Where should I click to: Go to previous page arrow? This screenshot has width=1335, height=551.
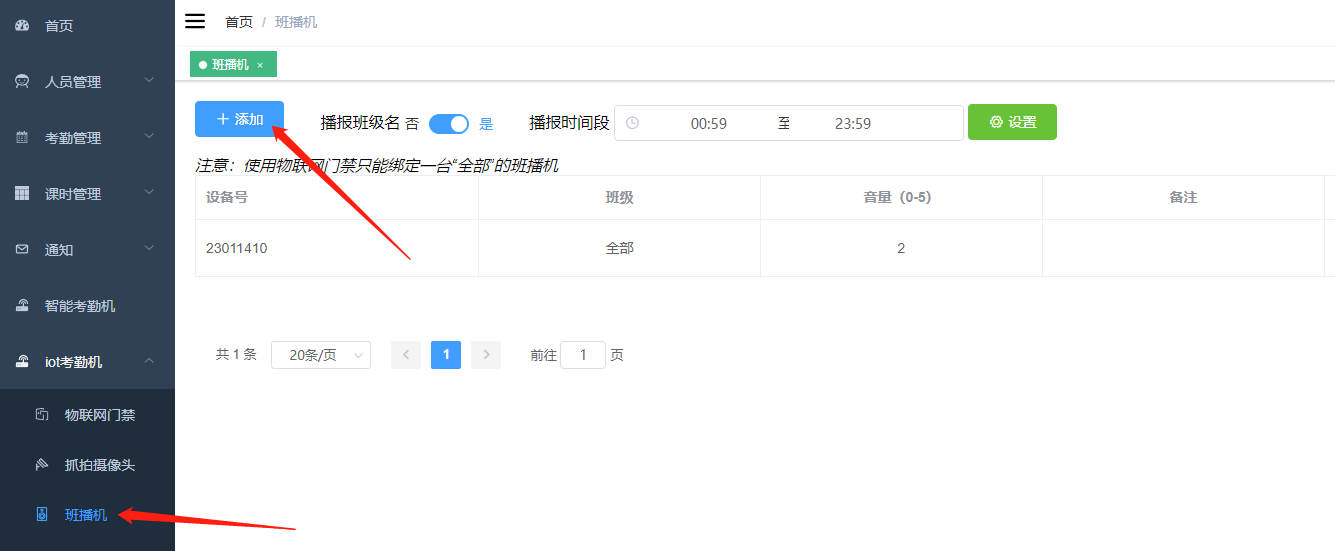406,355
